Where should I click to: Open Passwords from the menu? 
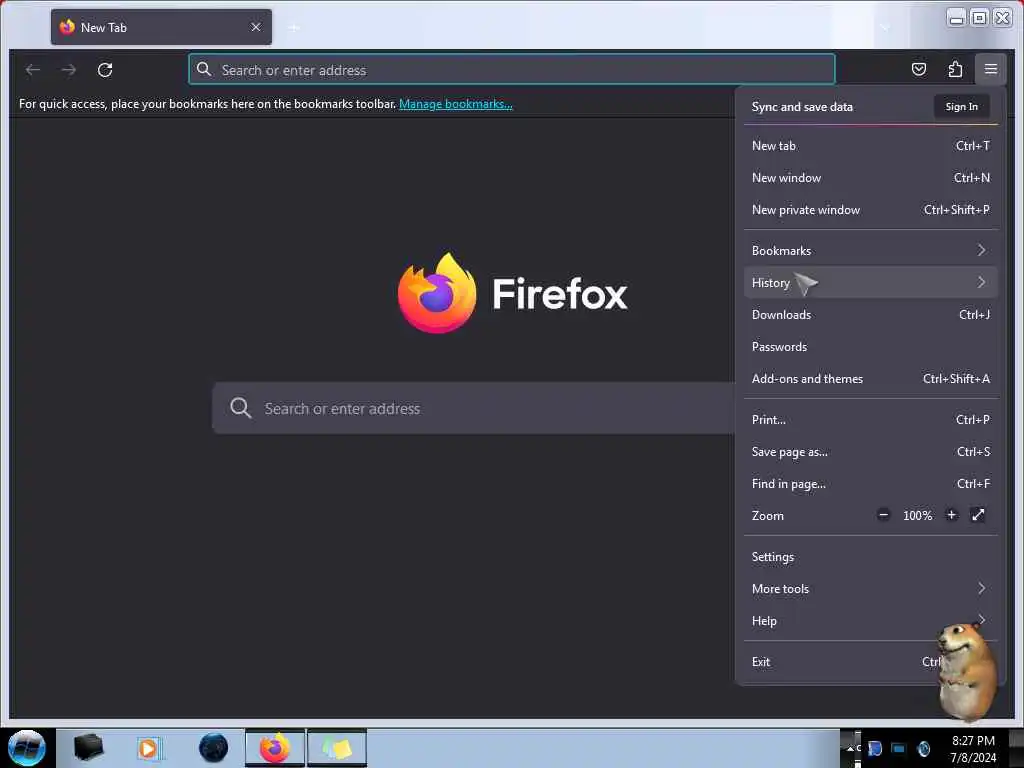click(x=871, y=347)
